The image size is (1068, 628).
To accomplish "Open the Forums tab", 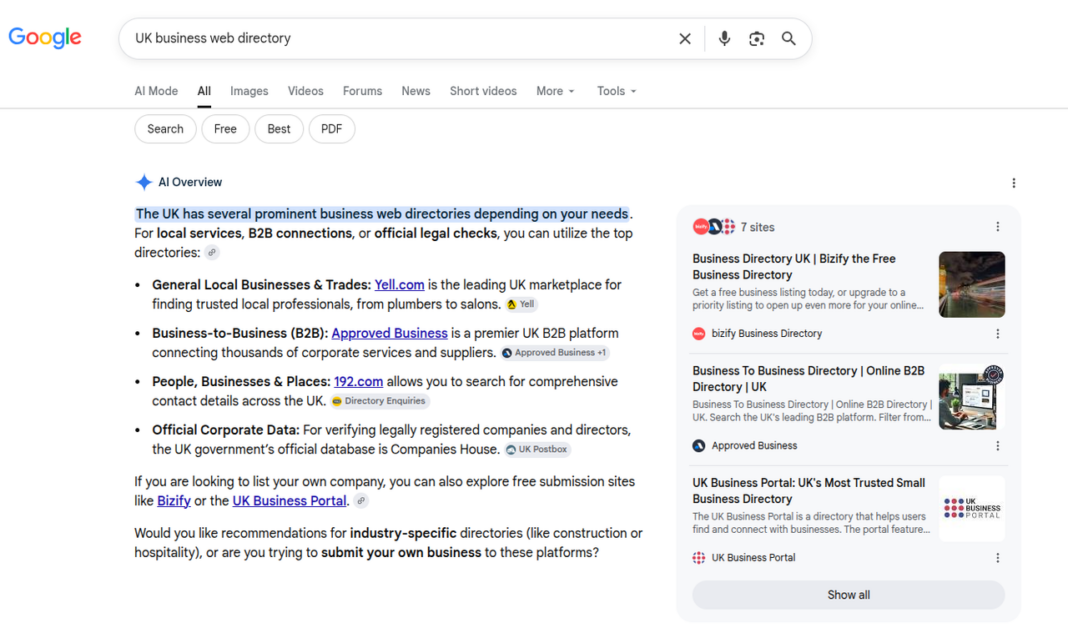I will pos(362,91).
